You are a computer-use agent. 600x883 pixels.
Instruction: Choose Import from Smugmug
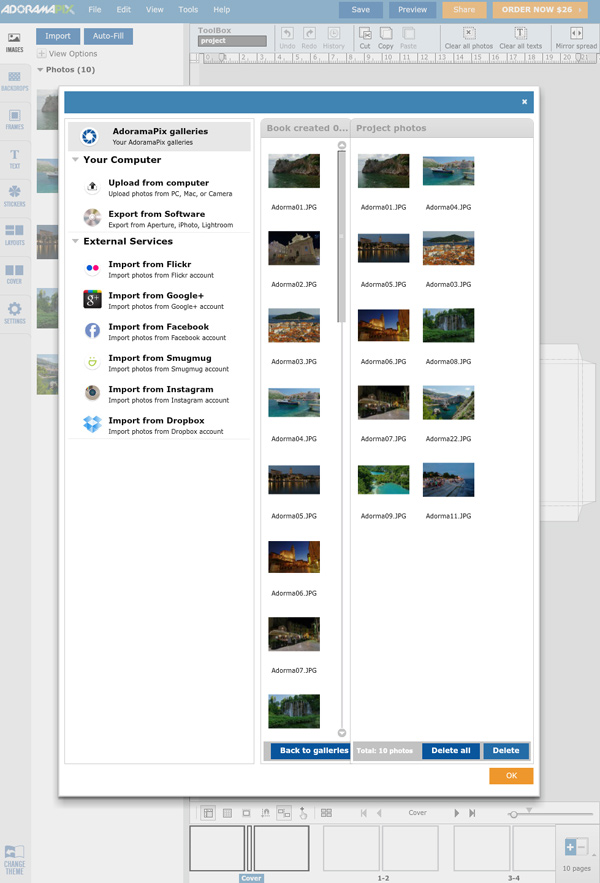[x=159, y=363]
